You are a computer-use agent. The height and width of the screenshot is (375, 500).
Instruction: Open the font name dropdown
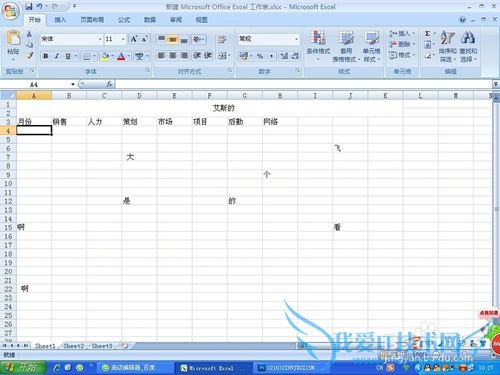(100, 39)
